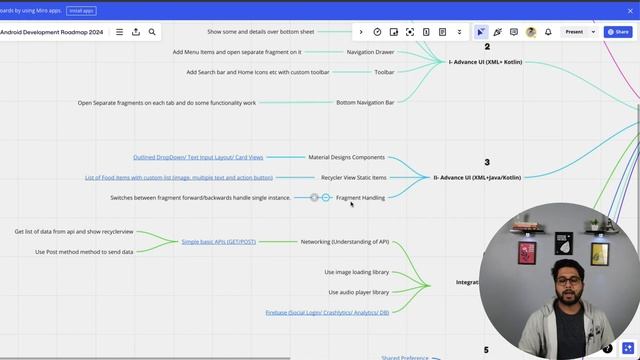This screenshot has width=640, height=360.
Task: Open the sticky note voting icon
Action: 393,32
